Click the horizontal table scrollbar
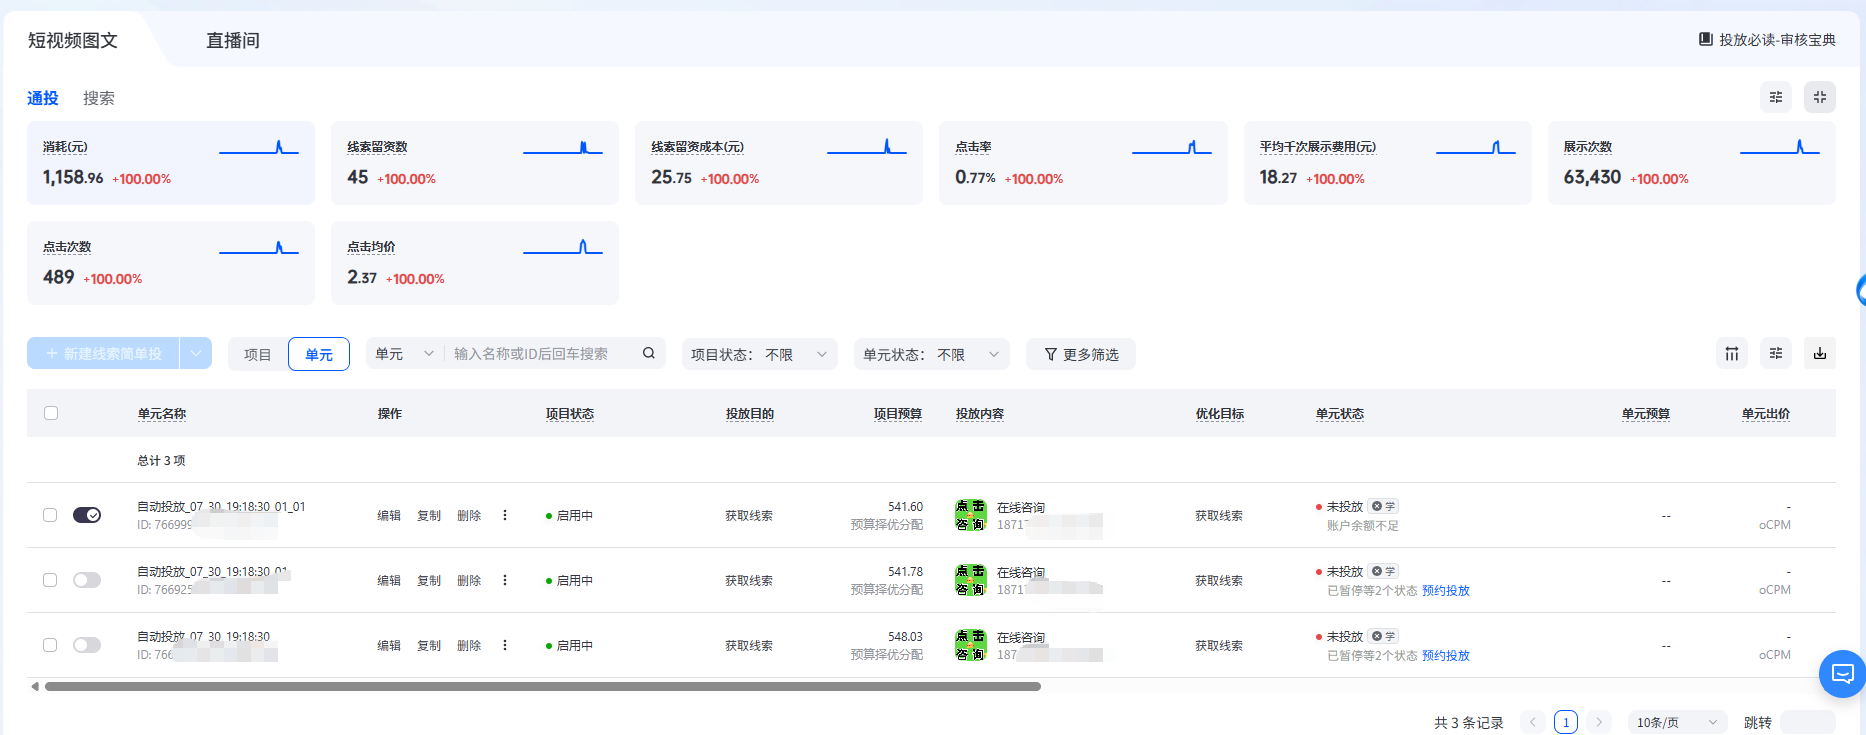This screenshot has height=735, width=1866. coord(543,686)
